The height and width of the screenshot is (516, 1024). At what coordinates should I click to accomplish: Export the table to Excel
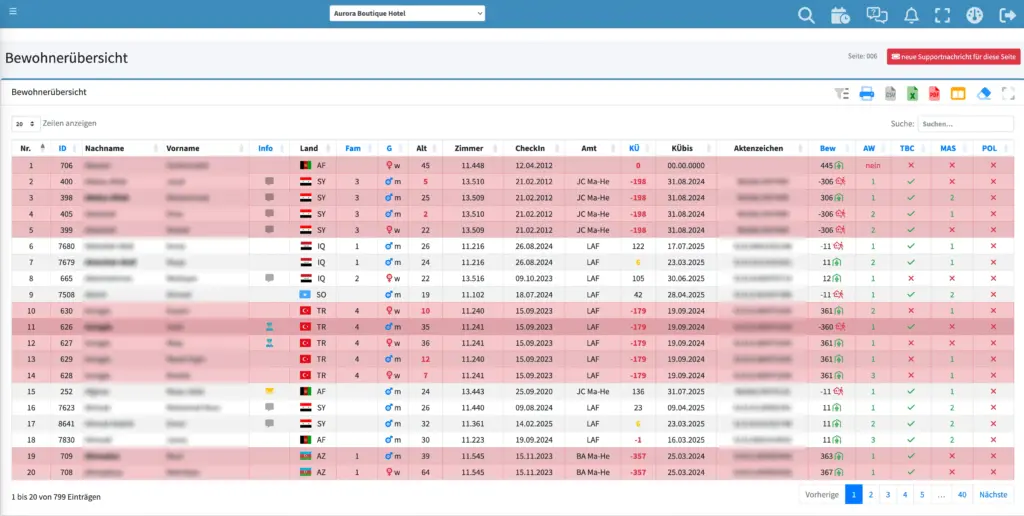[x=912, y=94]
